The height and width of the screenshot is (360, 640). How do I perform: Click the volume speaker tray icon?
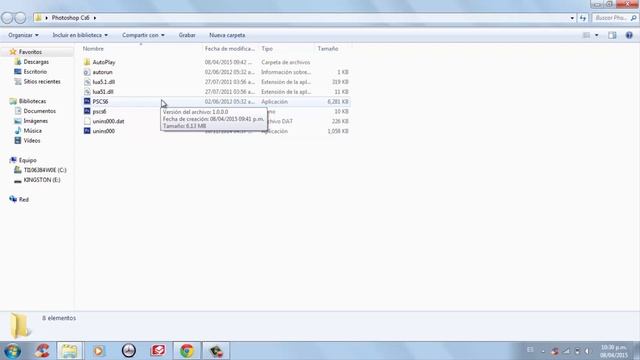587,351
